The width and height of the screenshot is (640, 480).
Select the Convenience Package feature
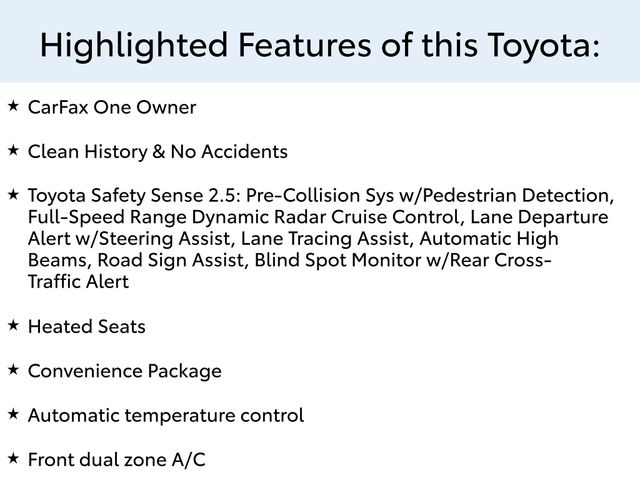tap(125, 371)
